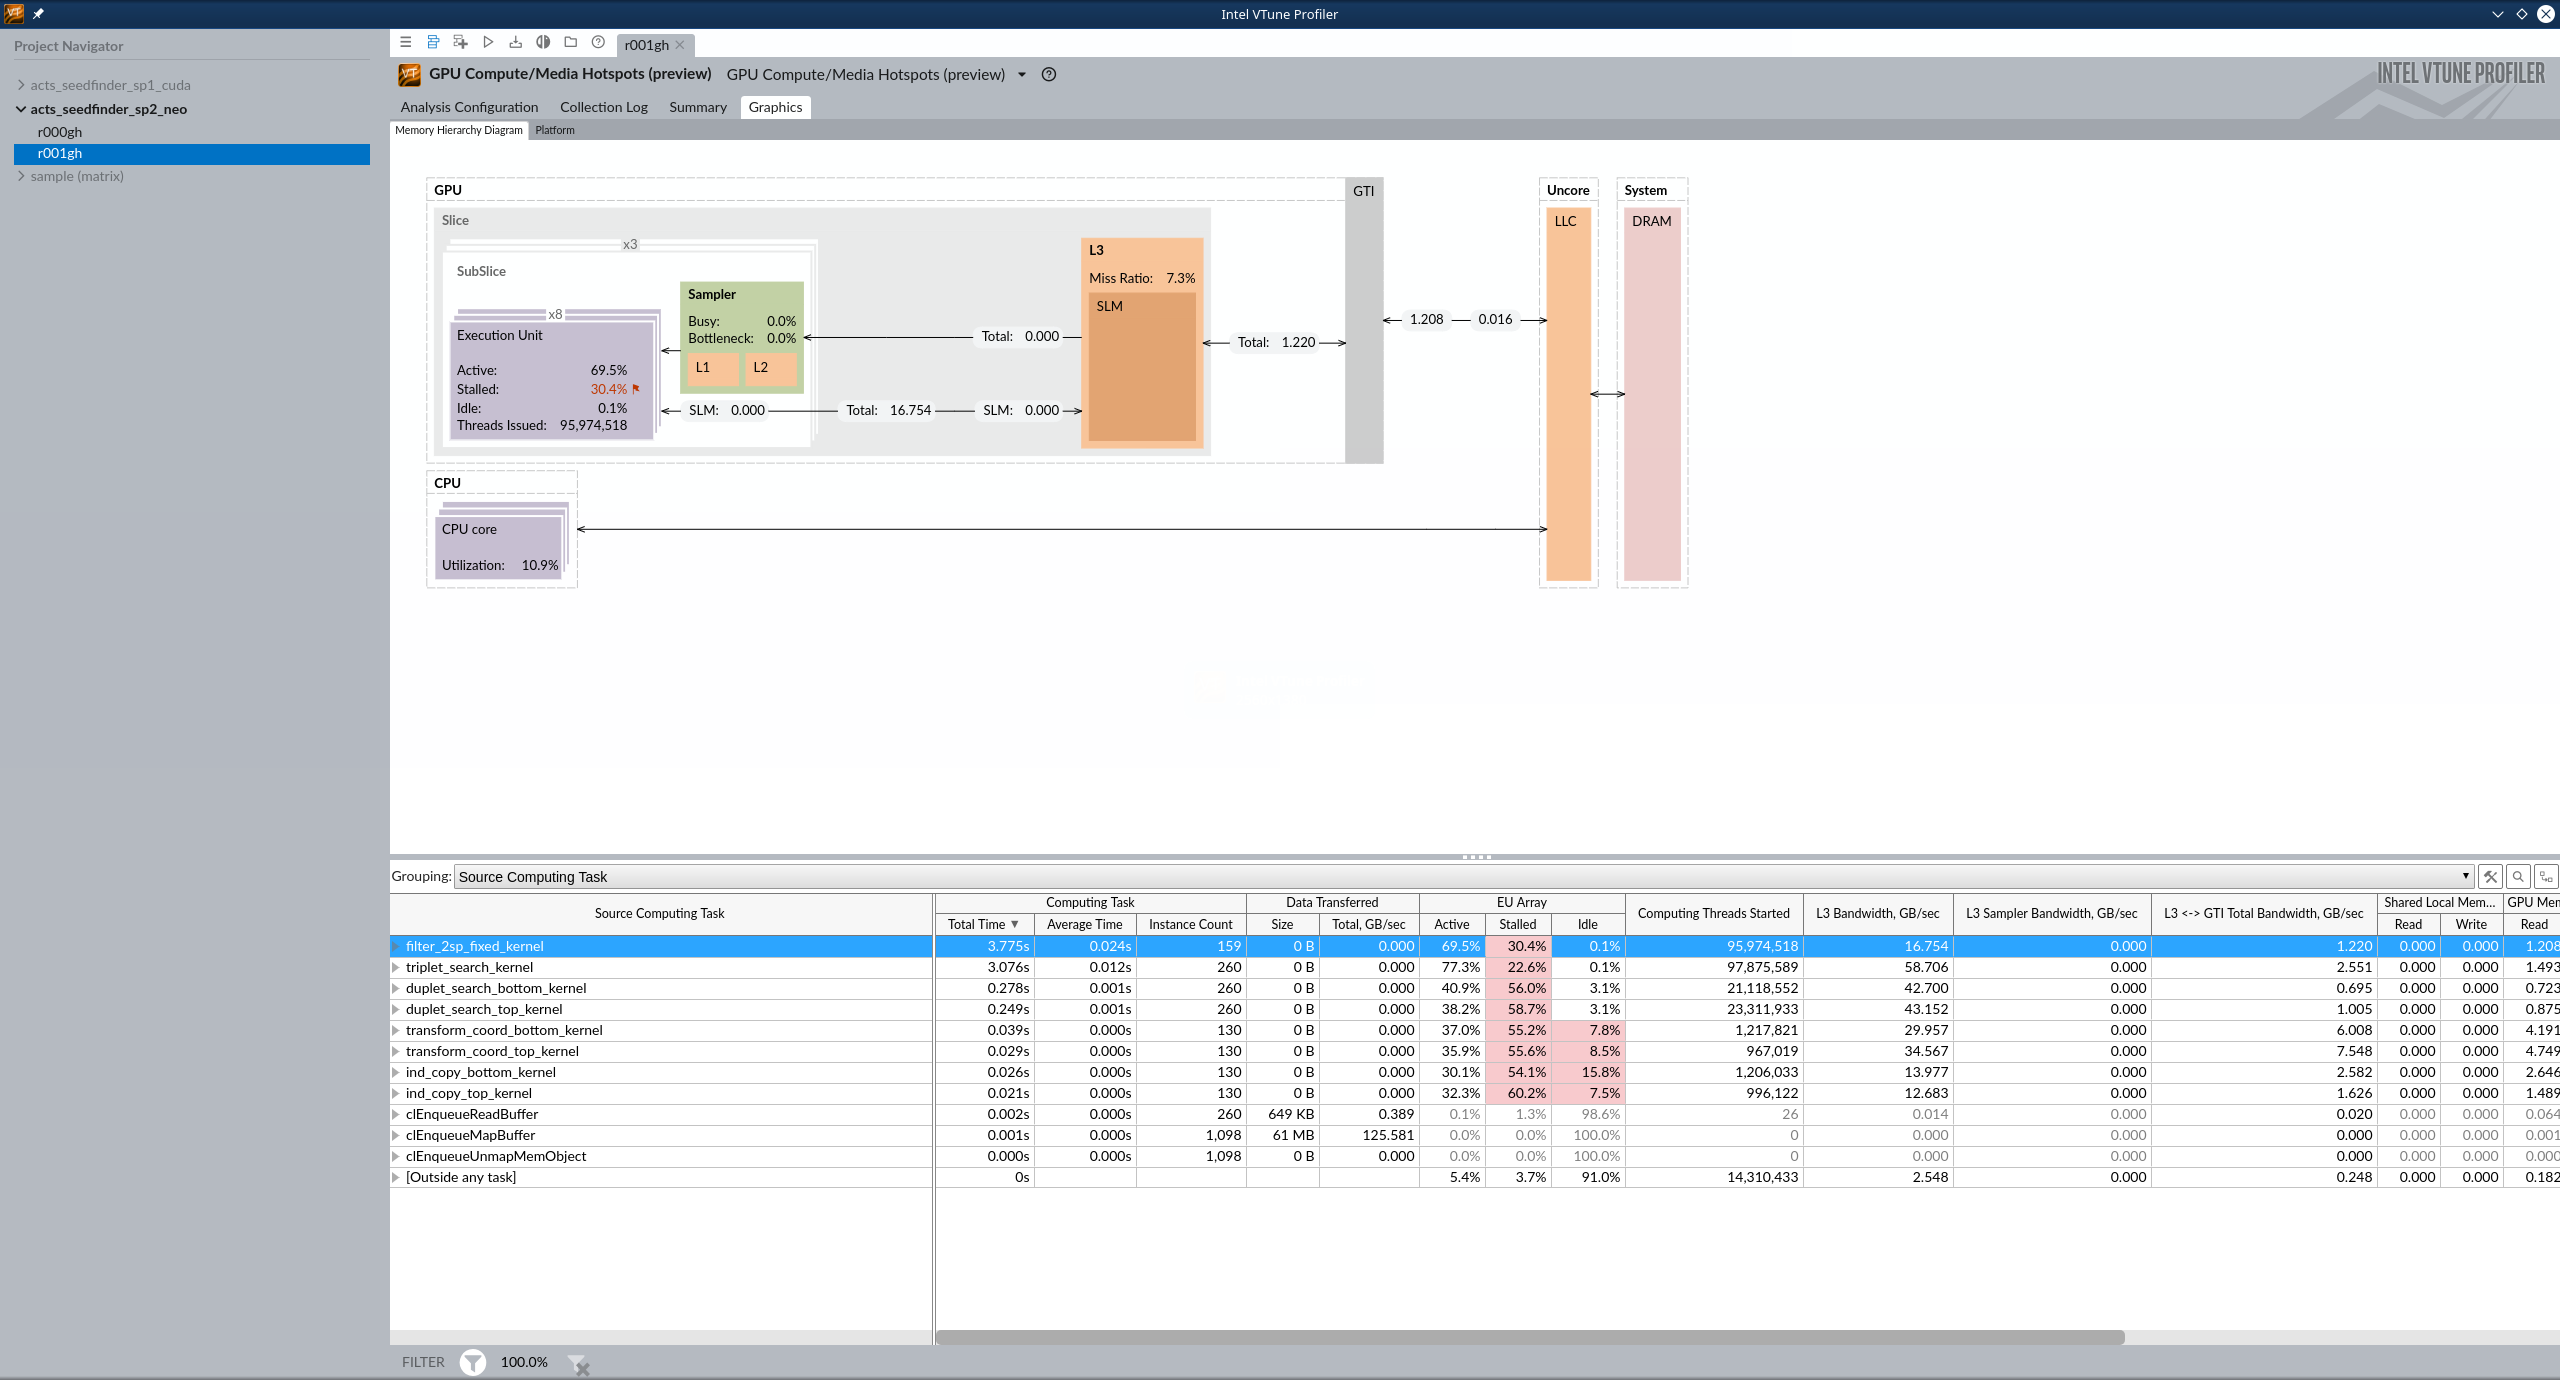
Task: Click the LLC block in Uncore
Action: tap(1568, 394)
